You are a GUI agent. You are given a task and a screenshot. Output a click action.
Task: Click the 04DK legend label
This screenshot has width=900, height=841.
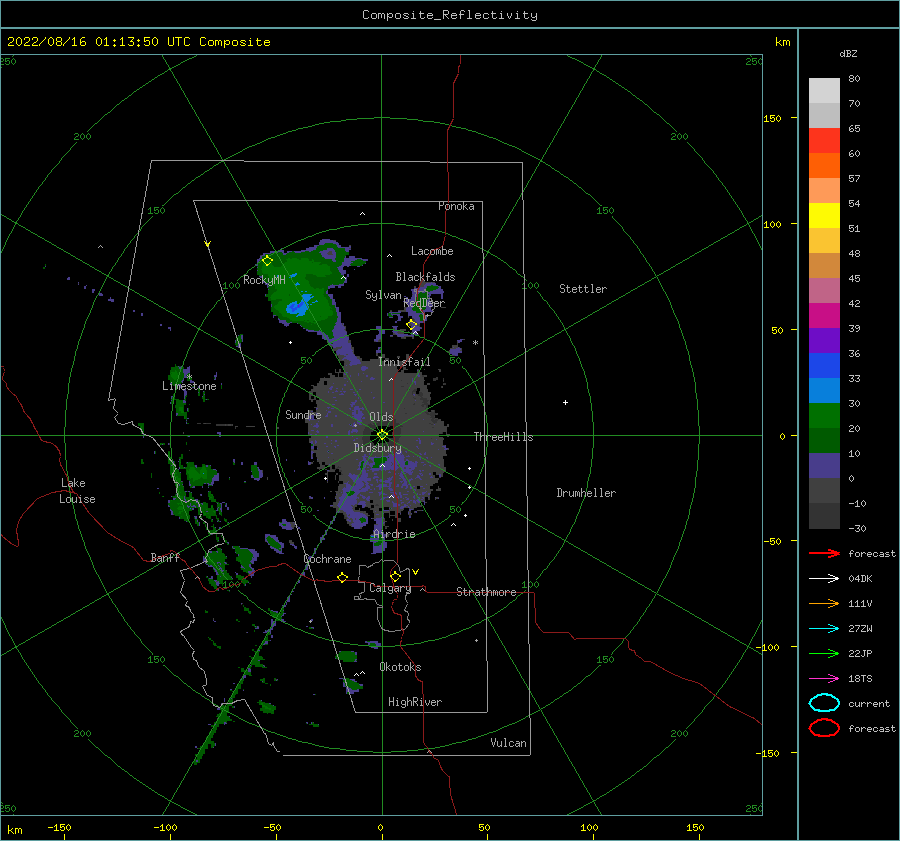[860, 579]
